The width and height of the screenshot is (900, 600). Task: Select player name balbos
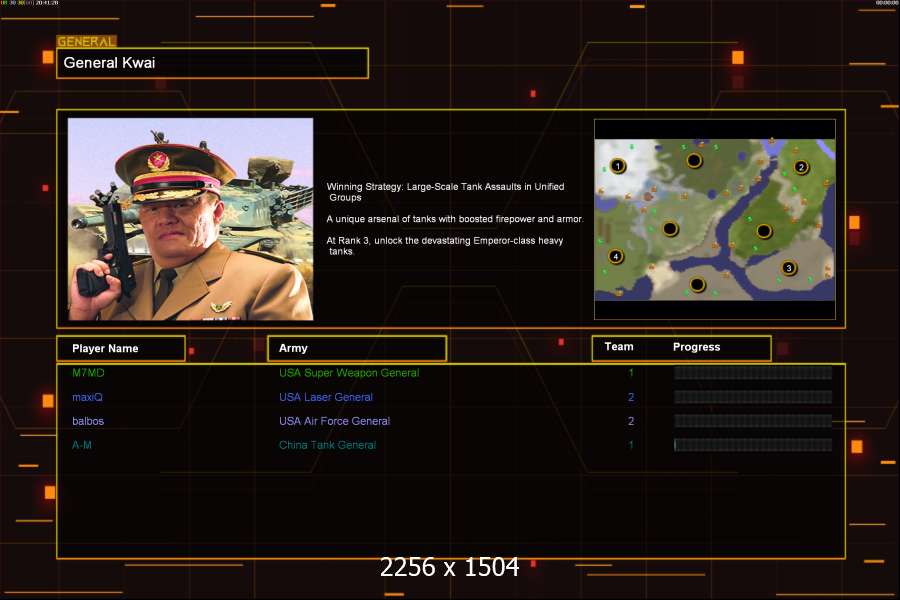click(88, 421)
